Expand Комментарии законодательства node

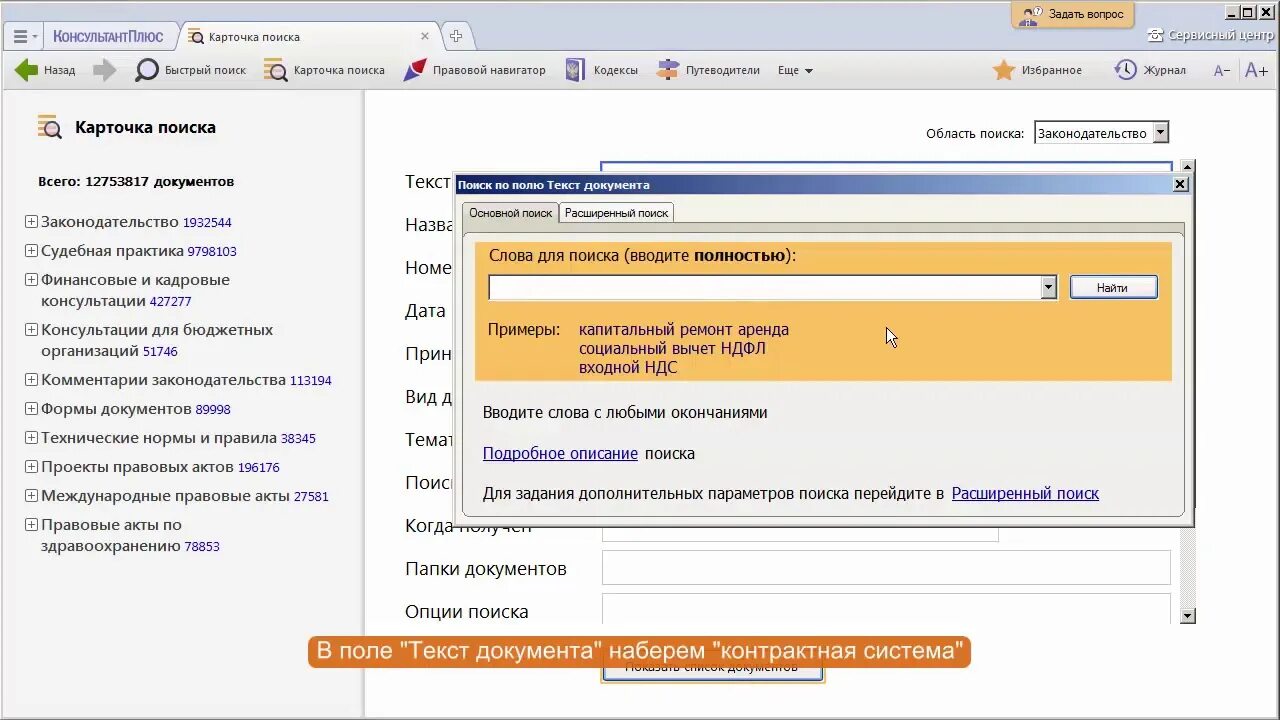31,380
